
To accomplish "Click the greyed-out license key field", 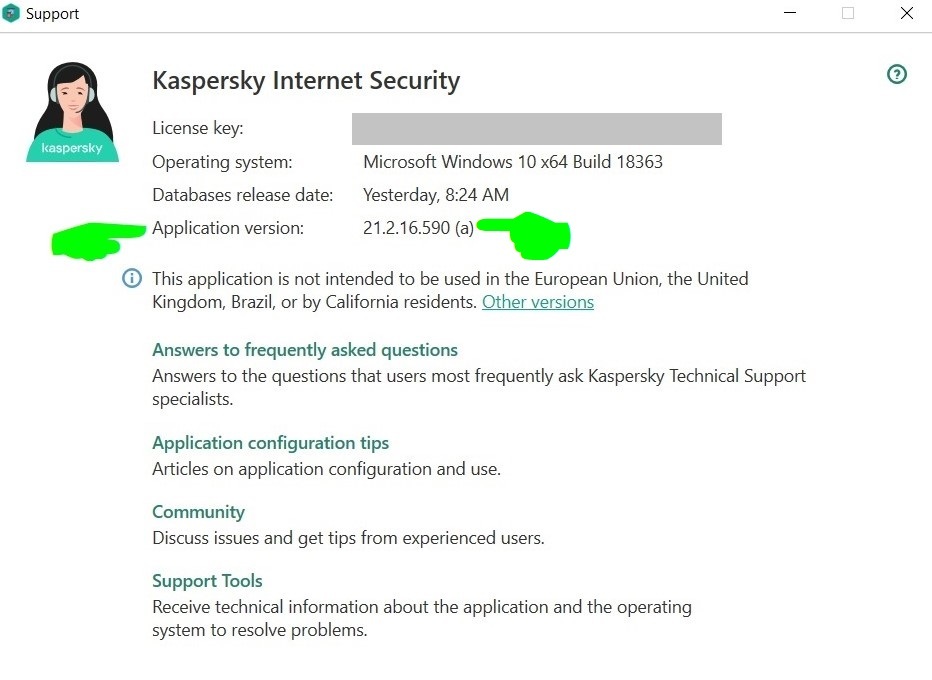I will [x=536, y=129].
